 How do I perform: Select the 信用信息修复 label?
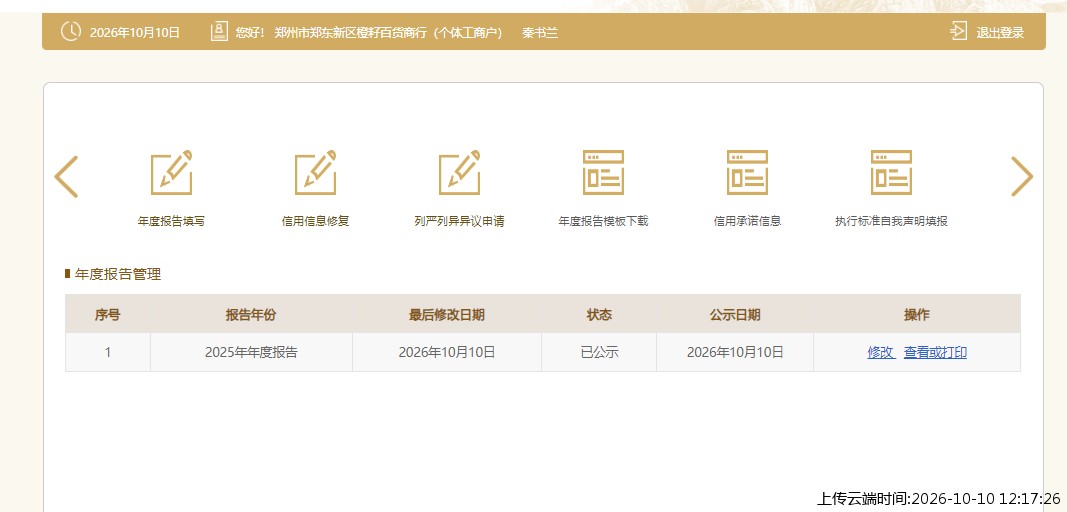pos(316,221)
